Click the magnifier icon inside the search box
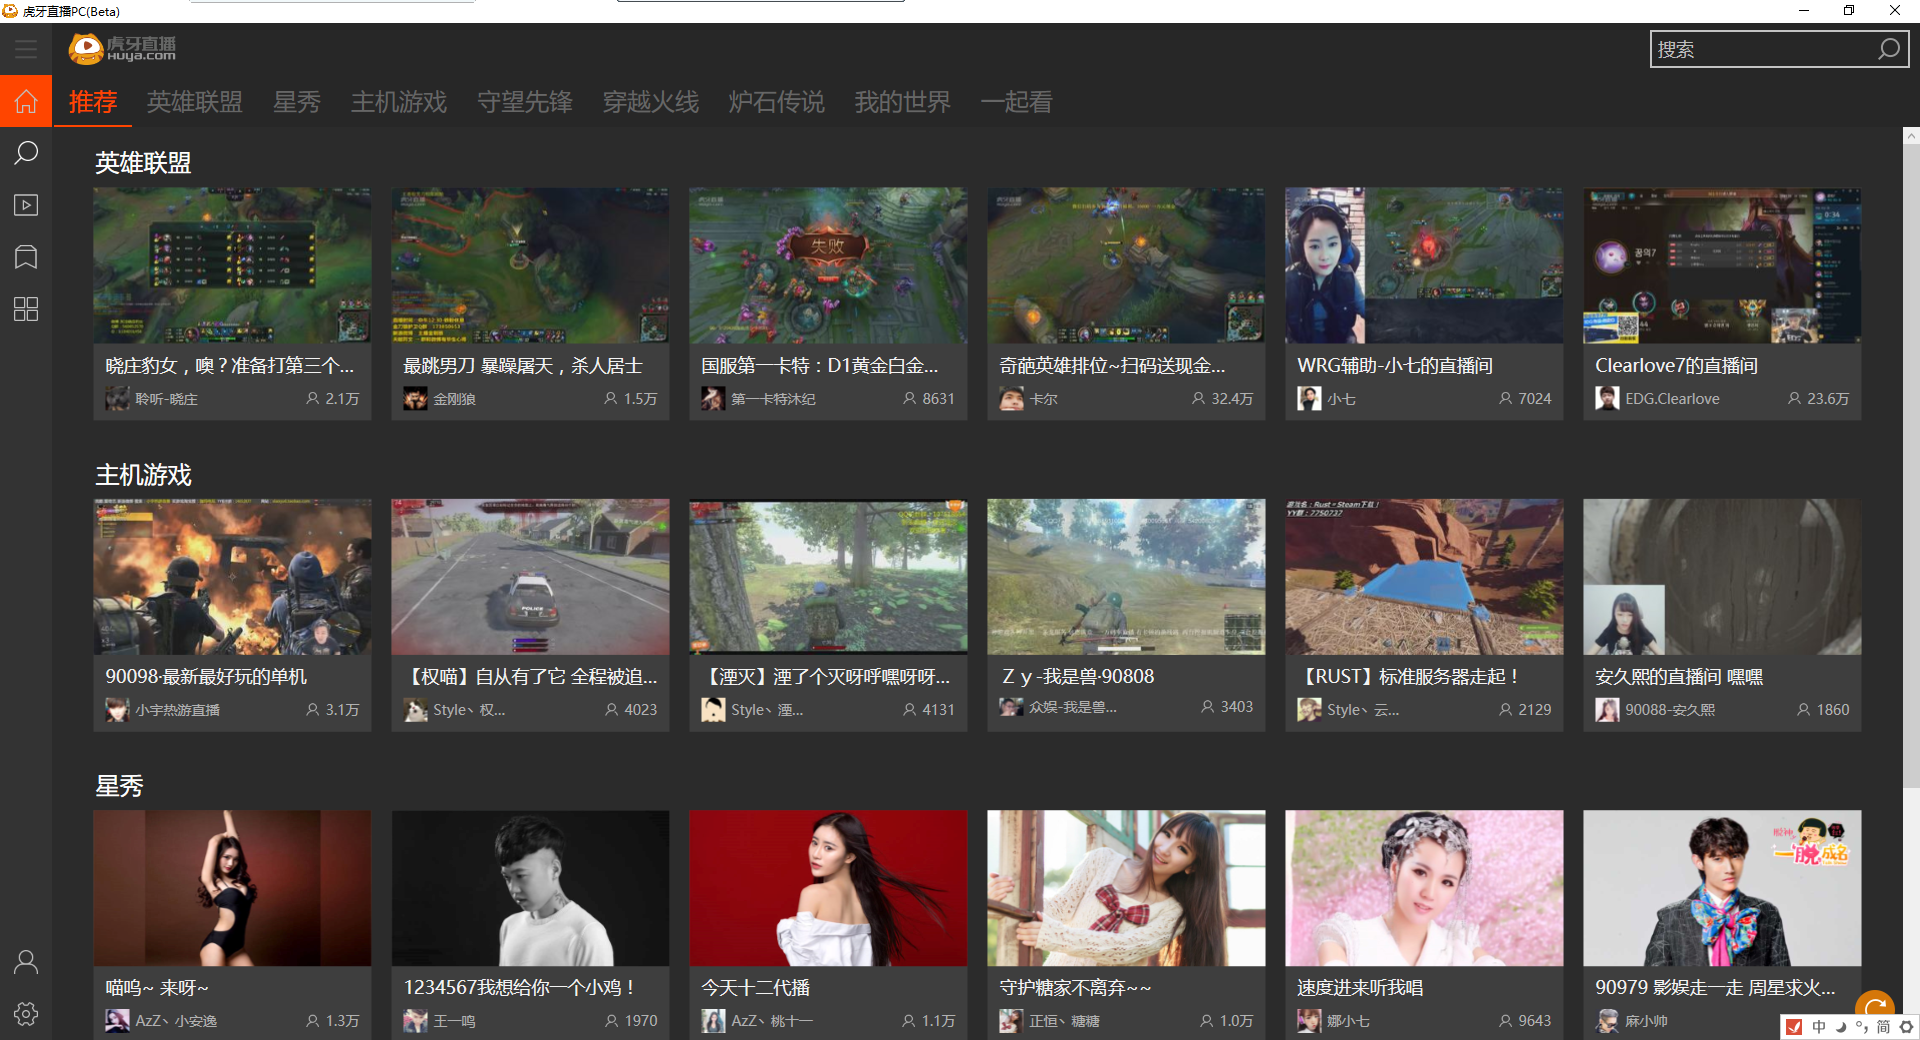This screenshot has height=1040, width=1920. click(x=1888, y=49)
